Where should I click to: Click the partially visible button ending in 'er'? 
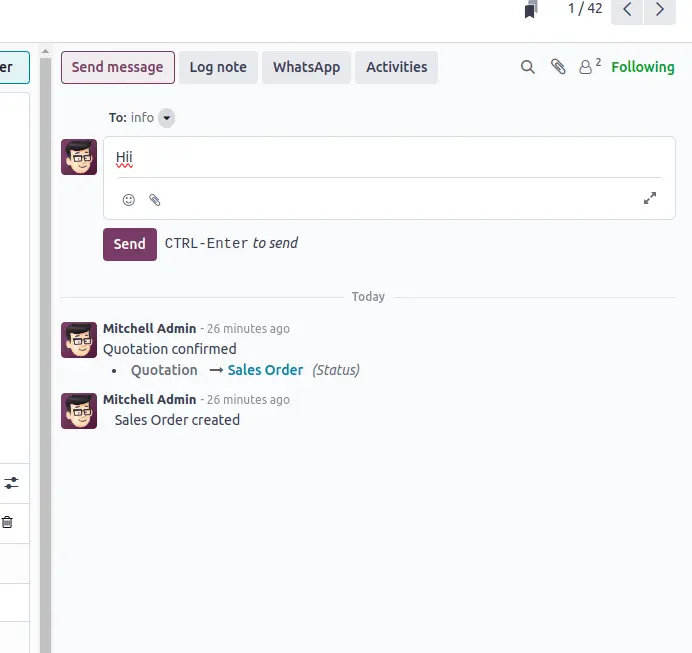(x=15, y=68)
